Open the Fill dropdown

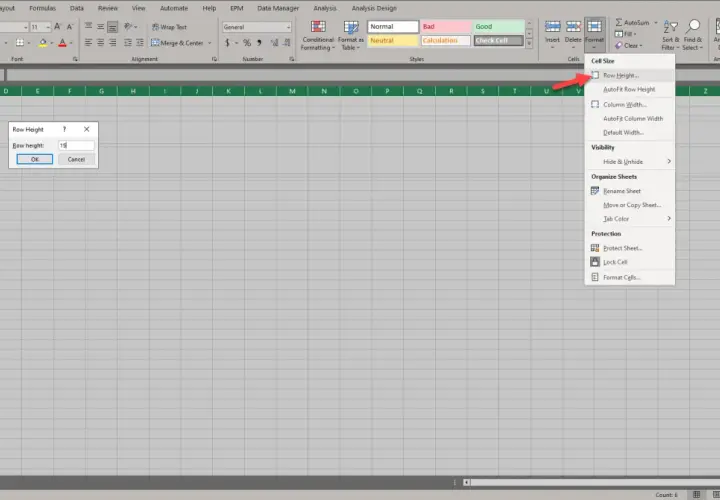click(625, 34)
